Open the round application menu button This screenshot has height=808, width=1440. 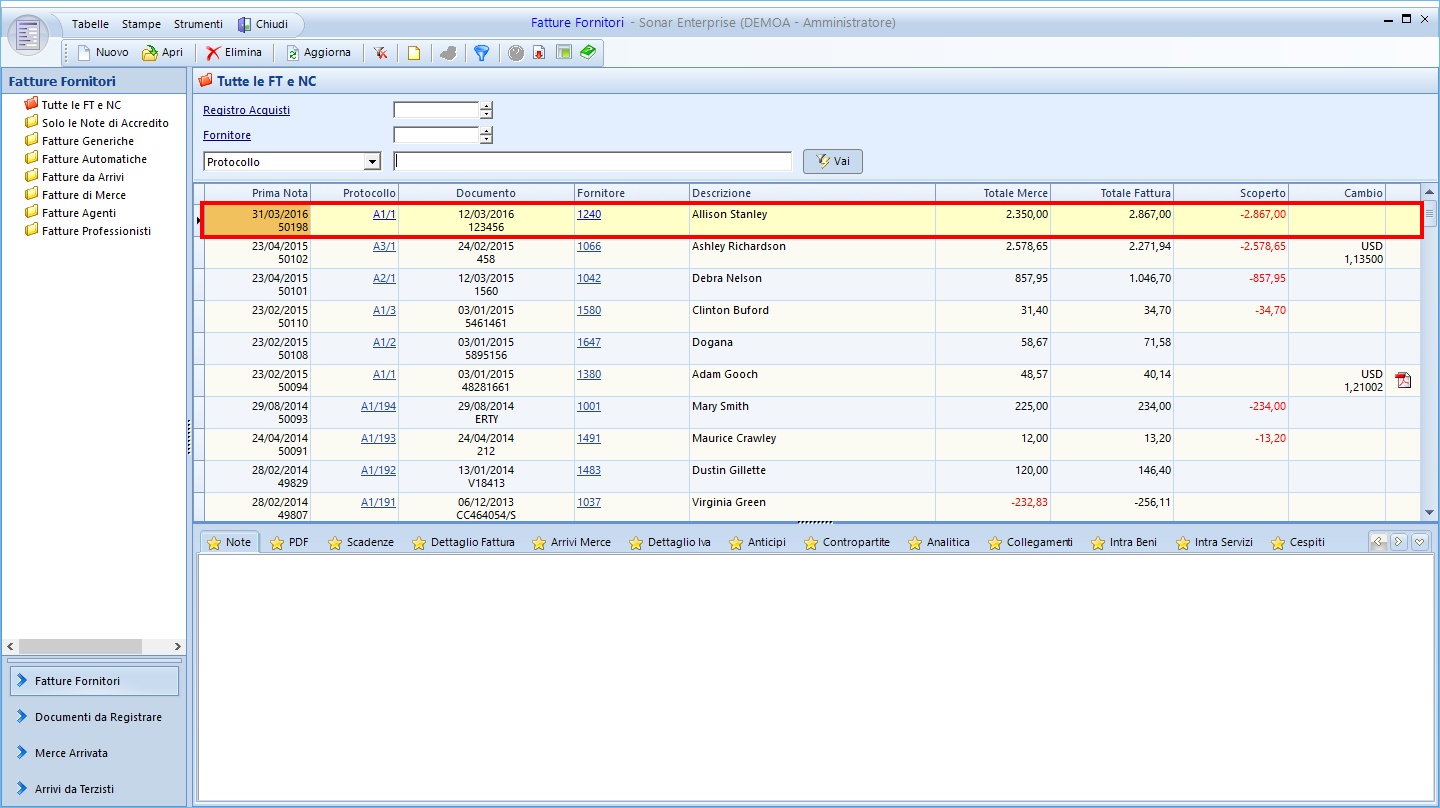(x=28, y=35)
